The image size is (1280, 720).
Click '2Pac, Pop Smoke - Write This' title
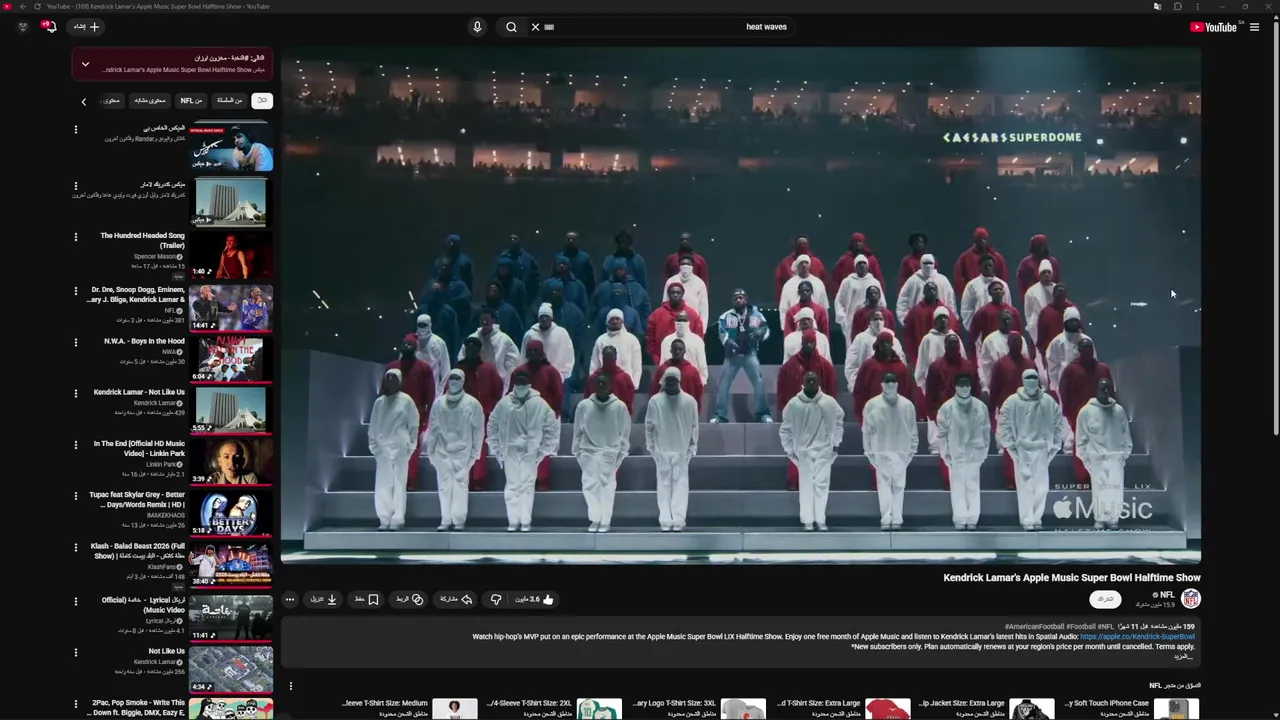click(x=138, y=702)
